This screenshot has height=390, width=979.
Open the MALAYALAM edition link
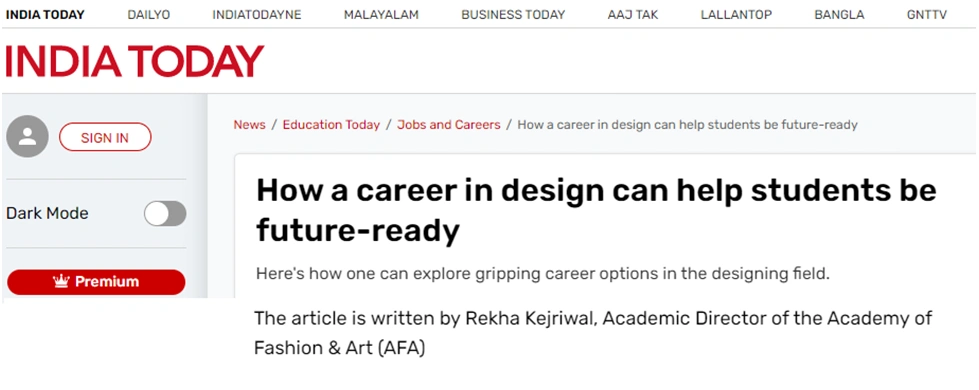click(381, 15)
